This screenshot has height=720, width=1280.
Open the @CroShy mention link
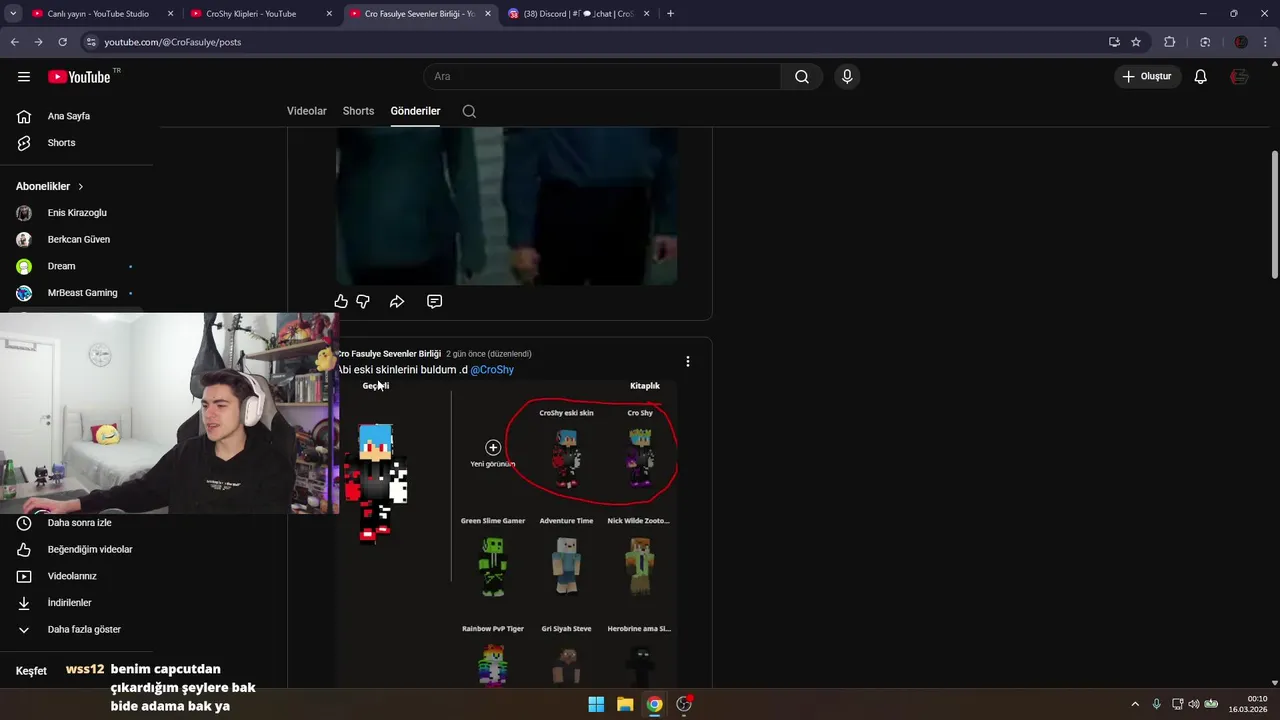492,370
